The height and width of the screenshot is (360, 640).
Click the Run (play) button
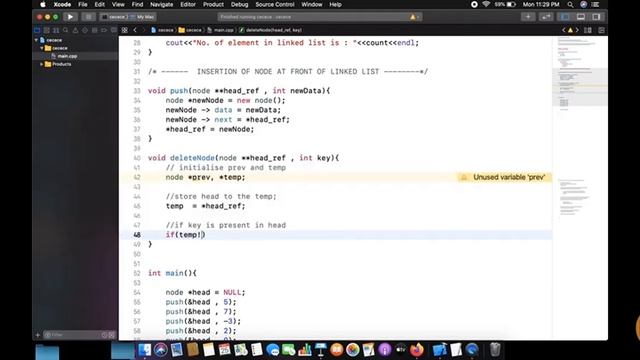70,17
